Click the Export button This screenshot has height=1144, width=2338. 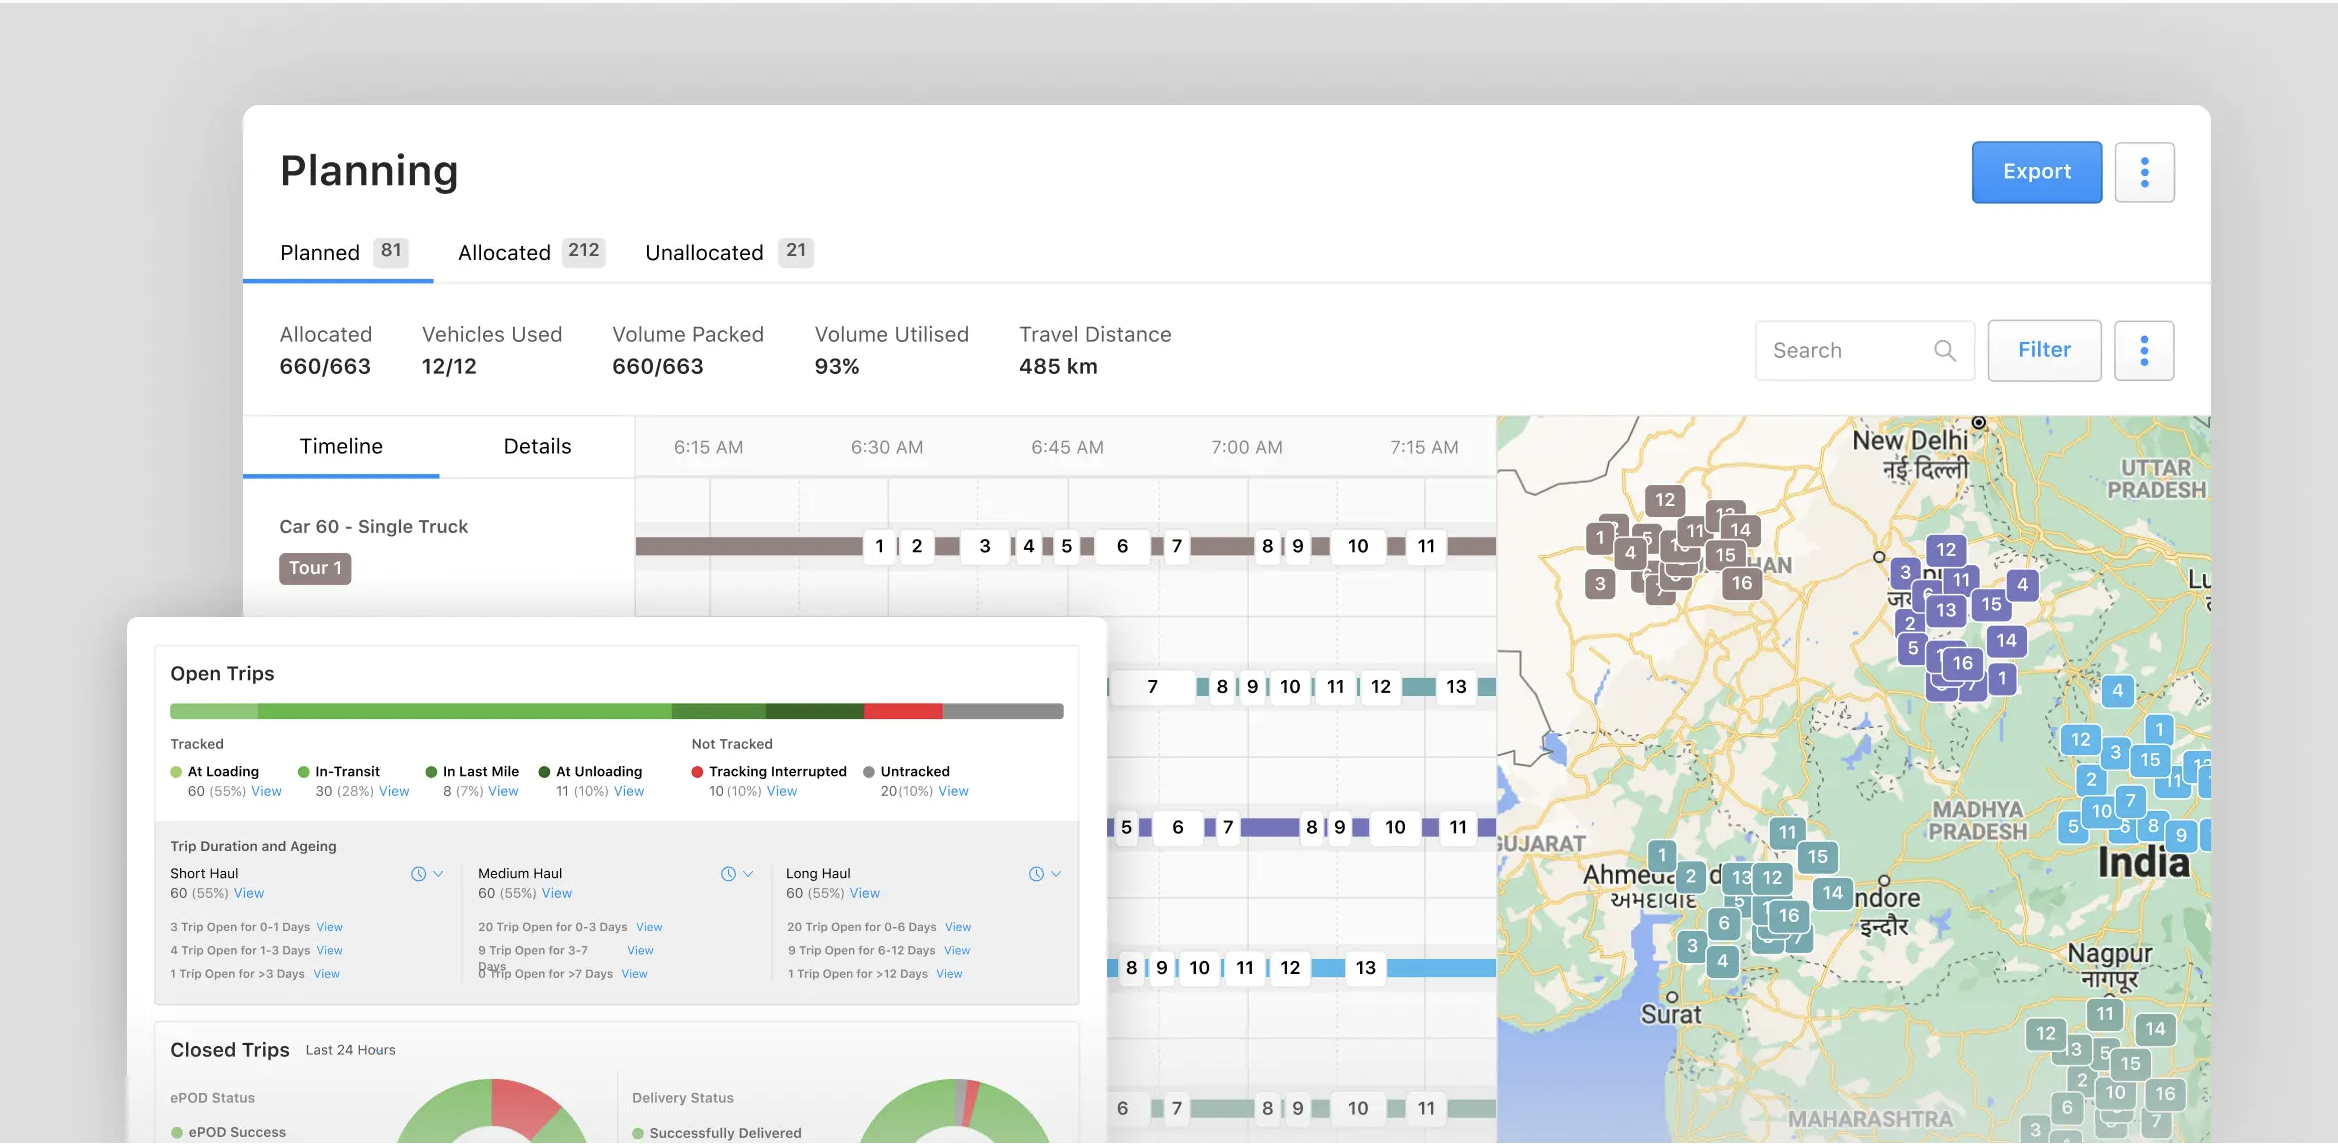pyautogui.click(x=2036, y=172)
